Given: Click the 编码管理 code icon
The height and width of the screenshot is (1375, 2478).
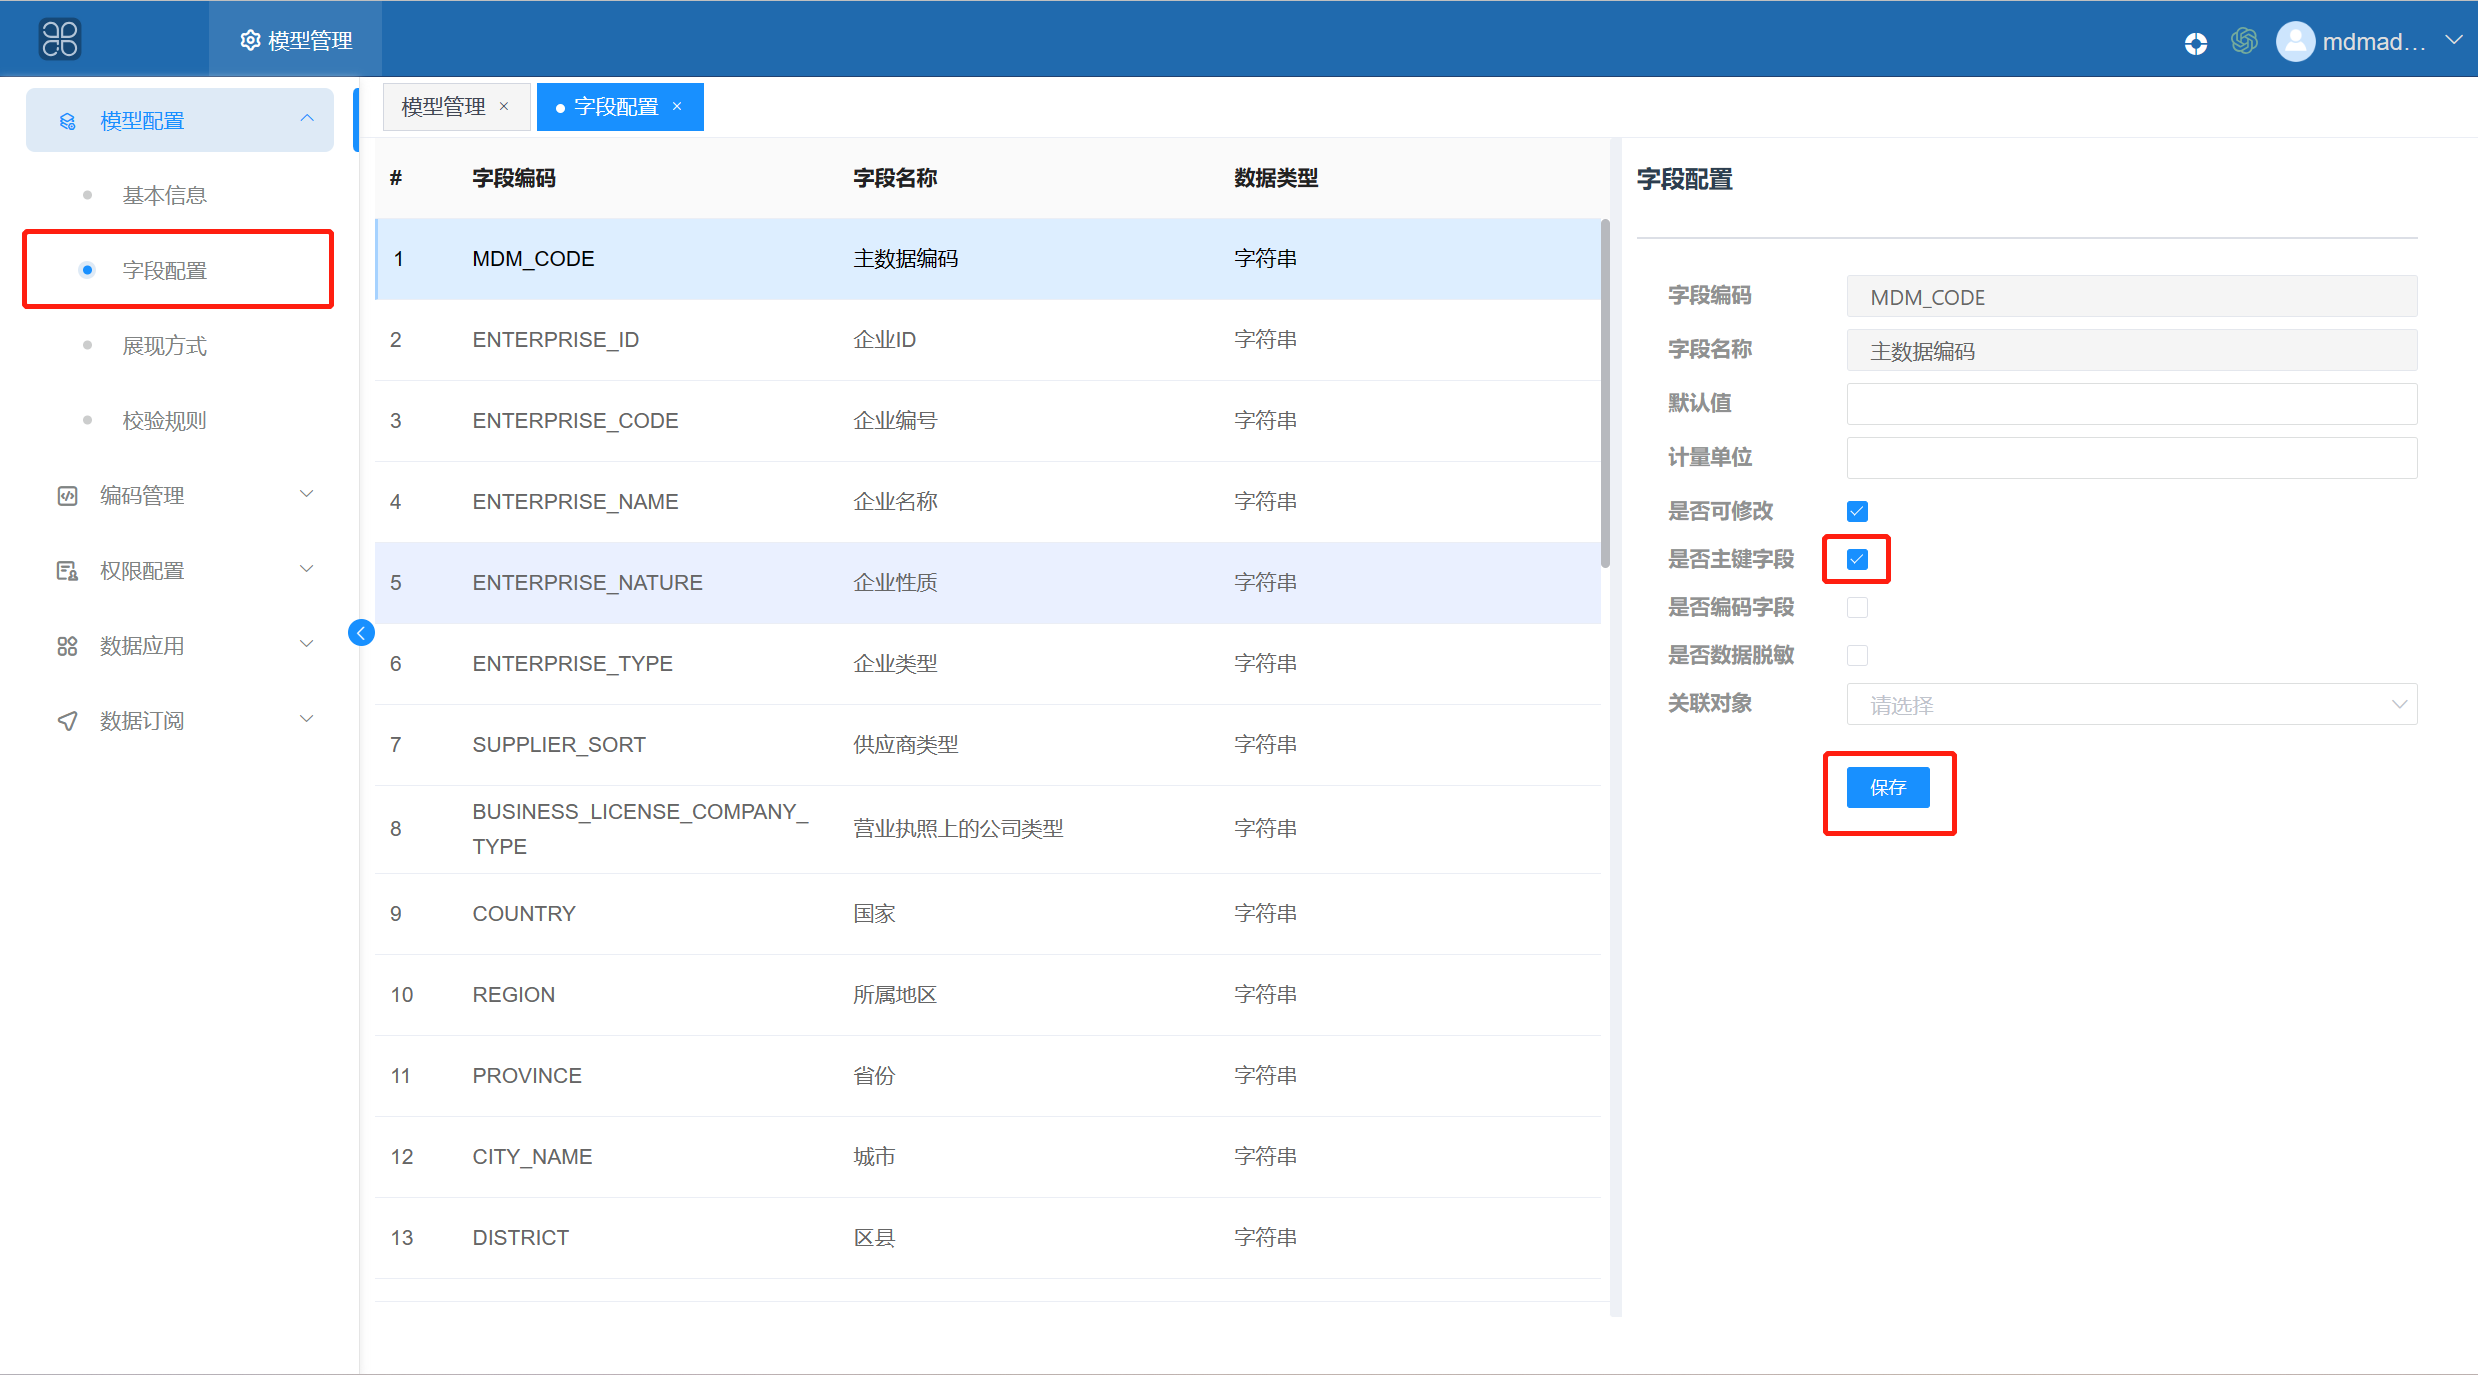Looking at the screenshot, I should point(67,496).
